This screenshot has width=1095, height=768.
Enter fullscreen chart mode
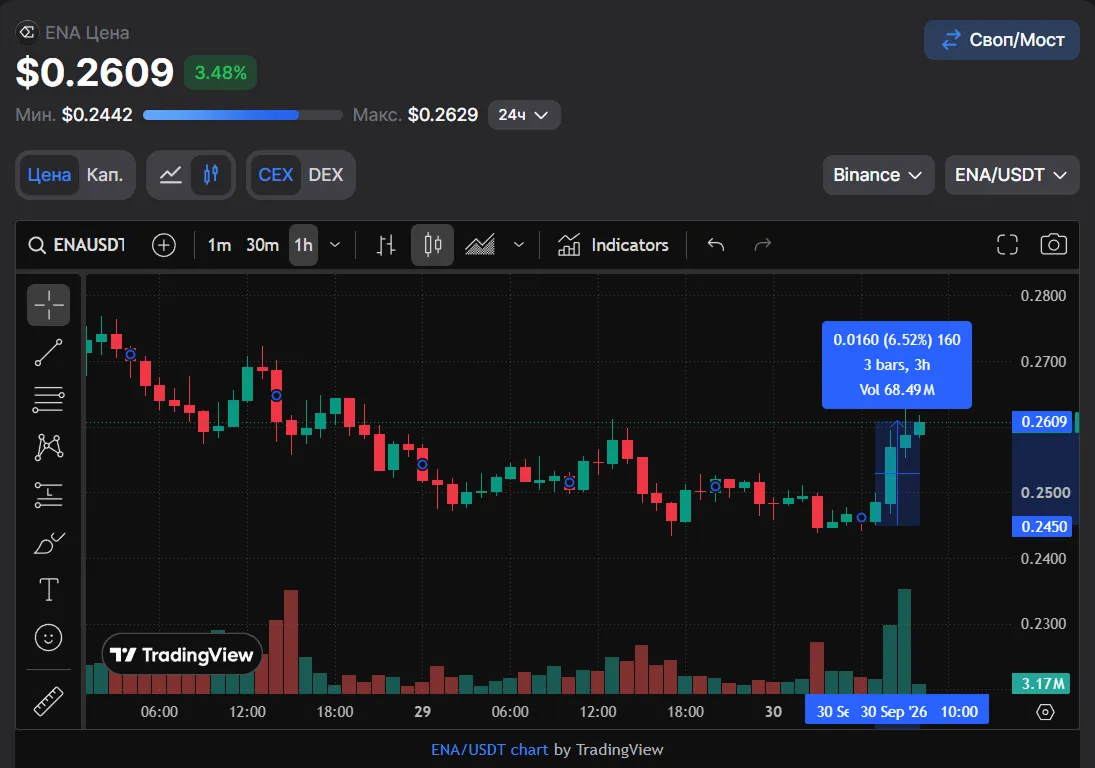pos(1007,244)
